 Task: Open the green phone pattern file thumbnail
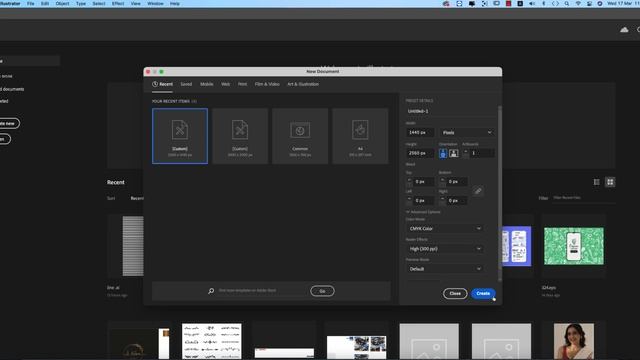tap(573, 246)
